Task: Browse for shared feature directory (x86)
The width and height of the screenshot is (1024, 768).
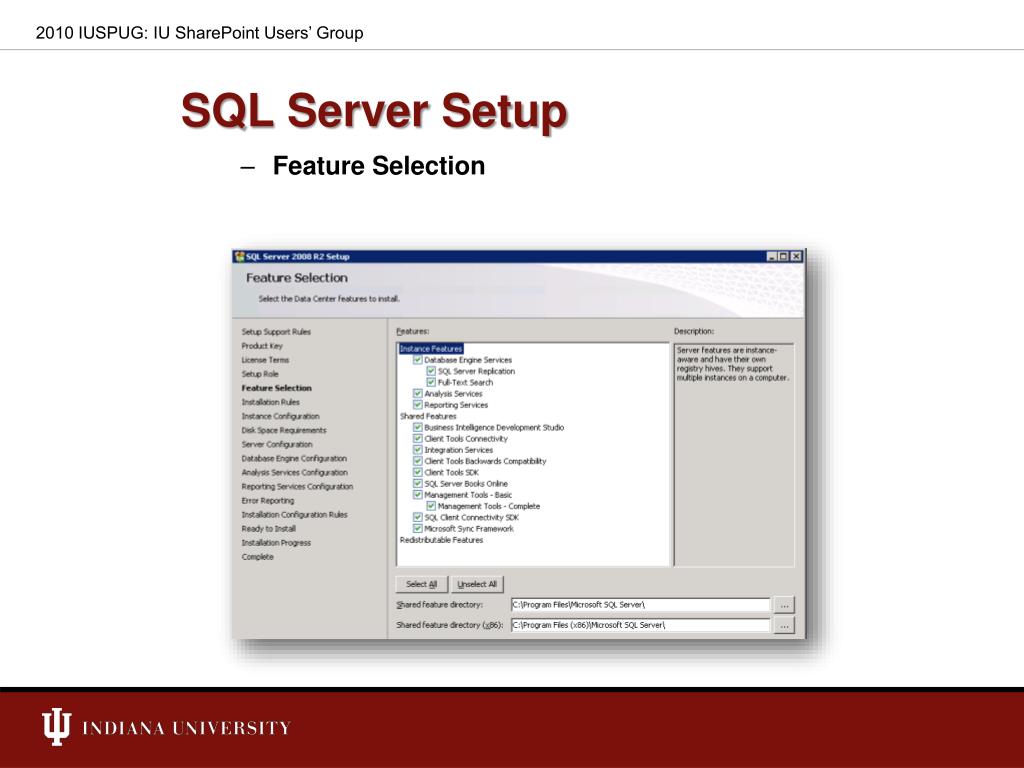Action: click(784, 626)
